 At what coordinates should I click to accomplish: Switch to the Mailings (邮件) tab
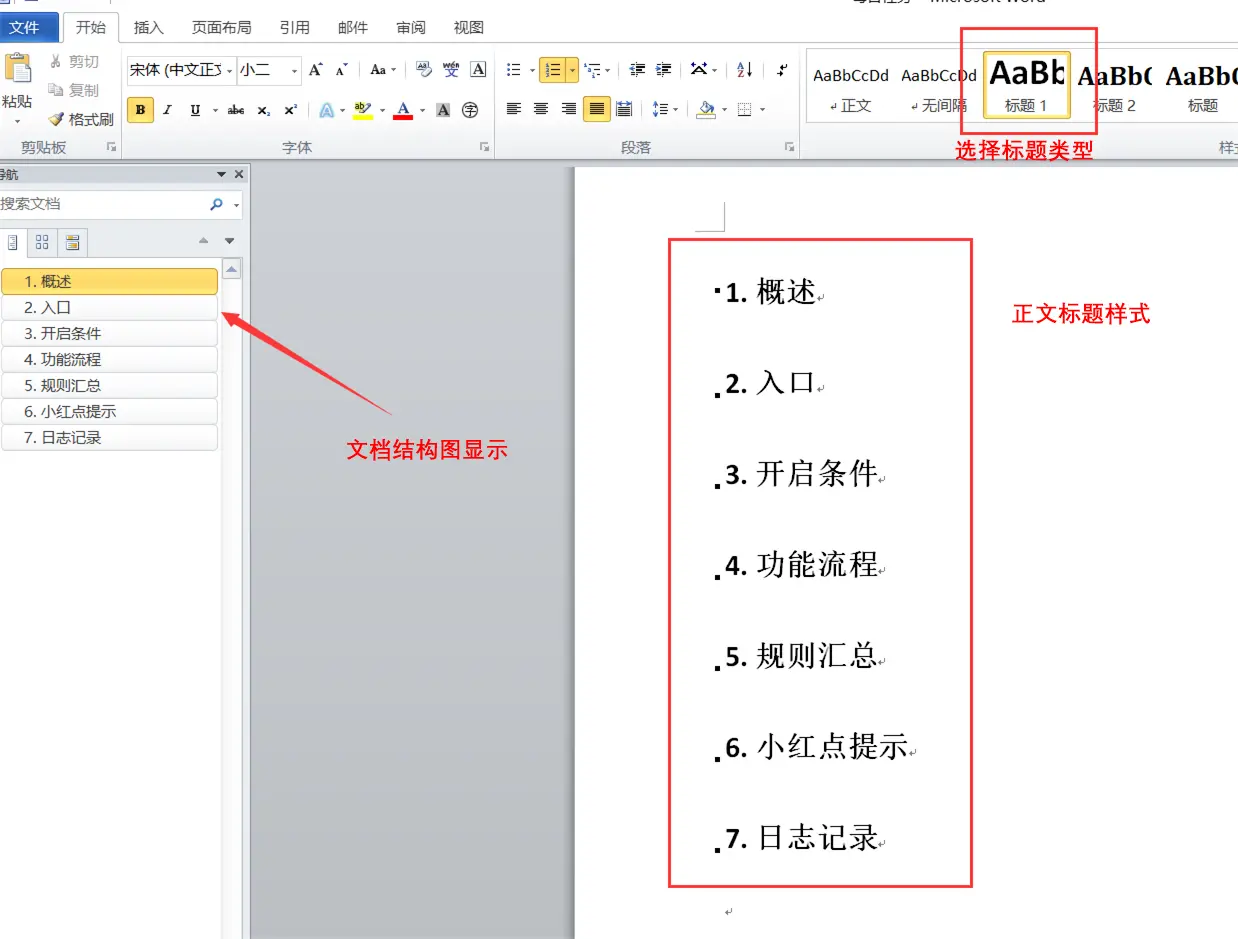point(353,28)
